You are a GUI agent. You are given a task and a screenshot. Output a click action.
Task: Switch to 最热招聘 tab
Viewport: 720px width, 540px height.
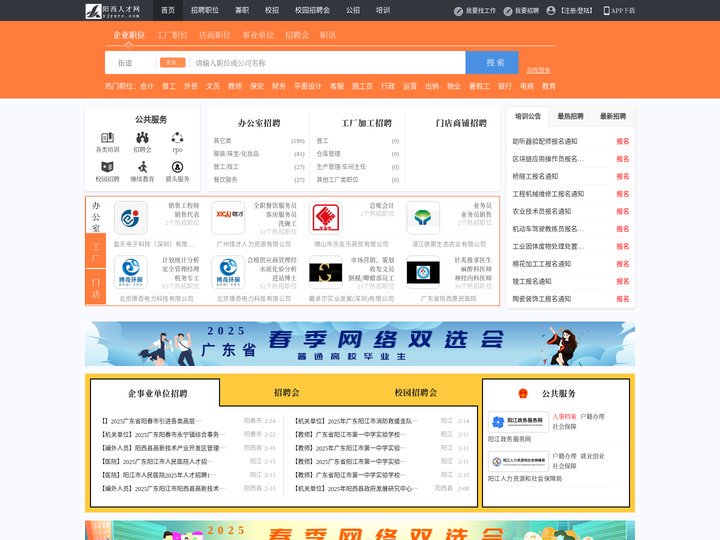tap(570, 116)
